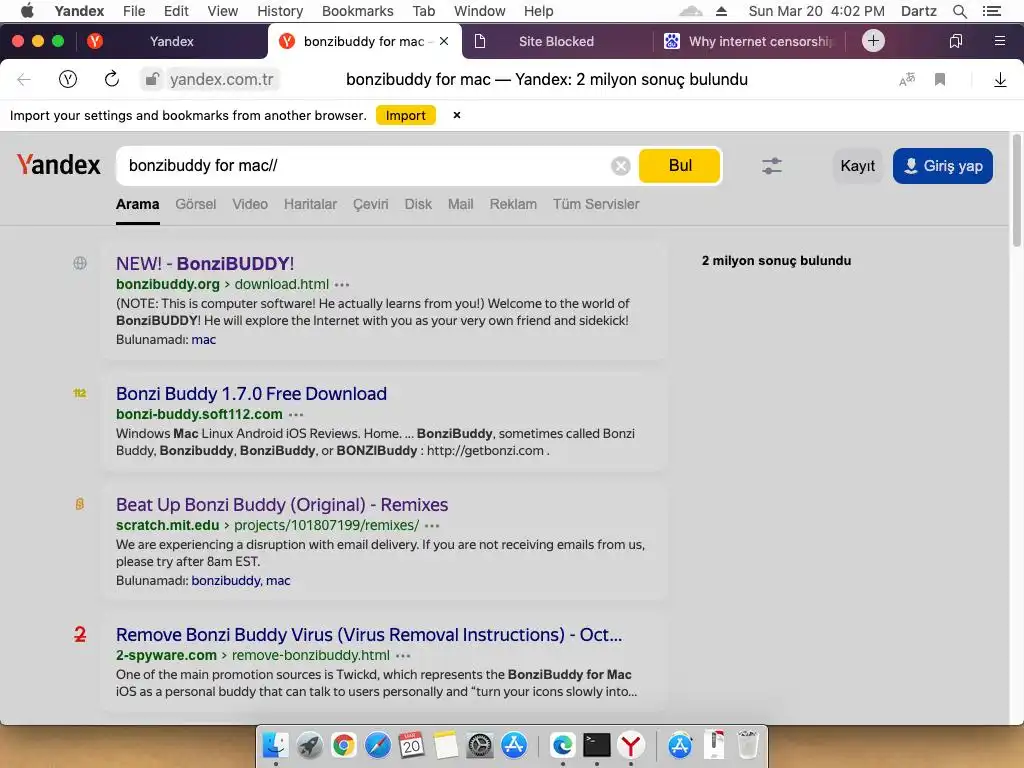
Task: Launch Google Chrome from the Dock
Action: point(344,745)
